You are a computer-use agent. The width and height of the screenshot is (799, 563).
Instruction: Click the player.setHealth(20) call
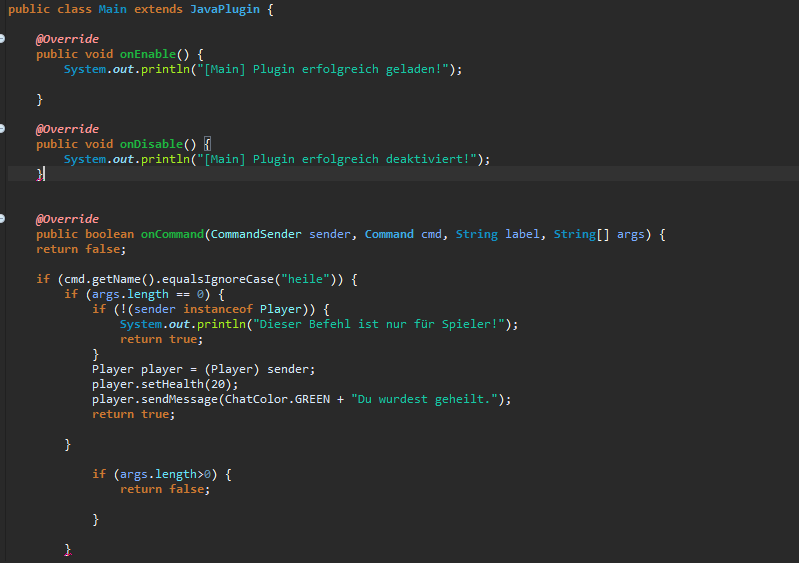(x=165, y=384)
